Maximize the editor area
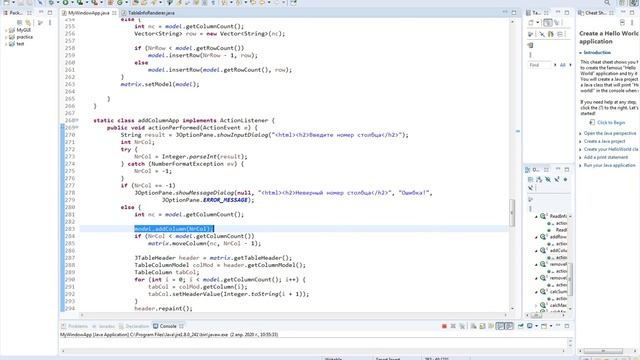 click(x=514, y=13)
